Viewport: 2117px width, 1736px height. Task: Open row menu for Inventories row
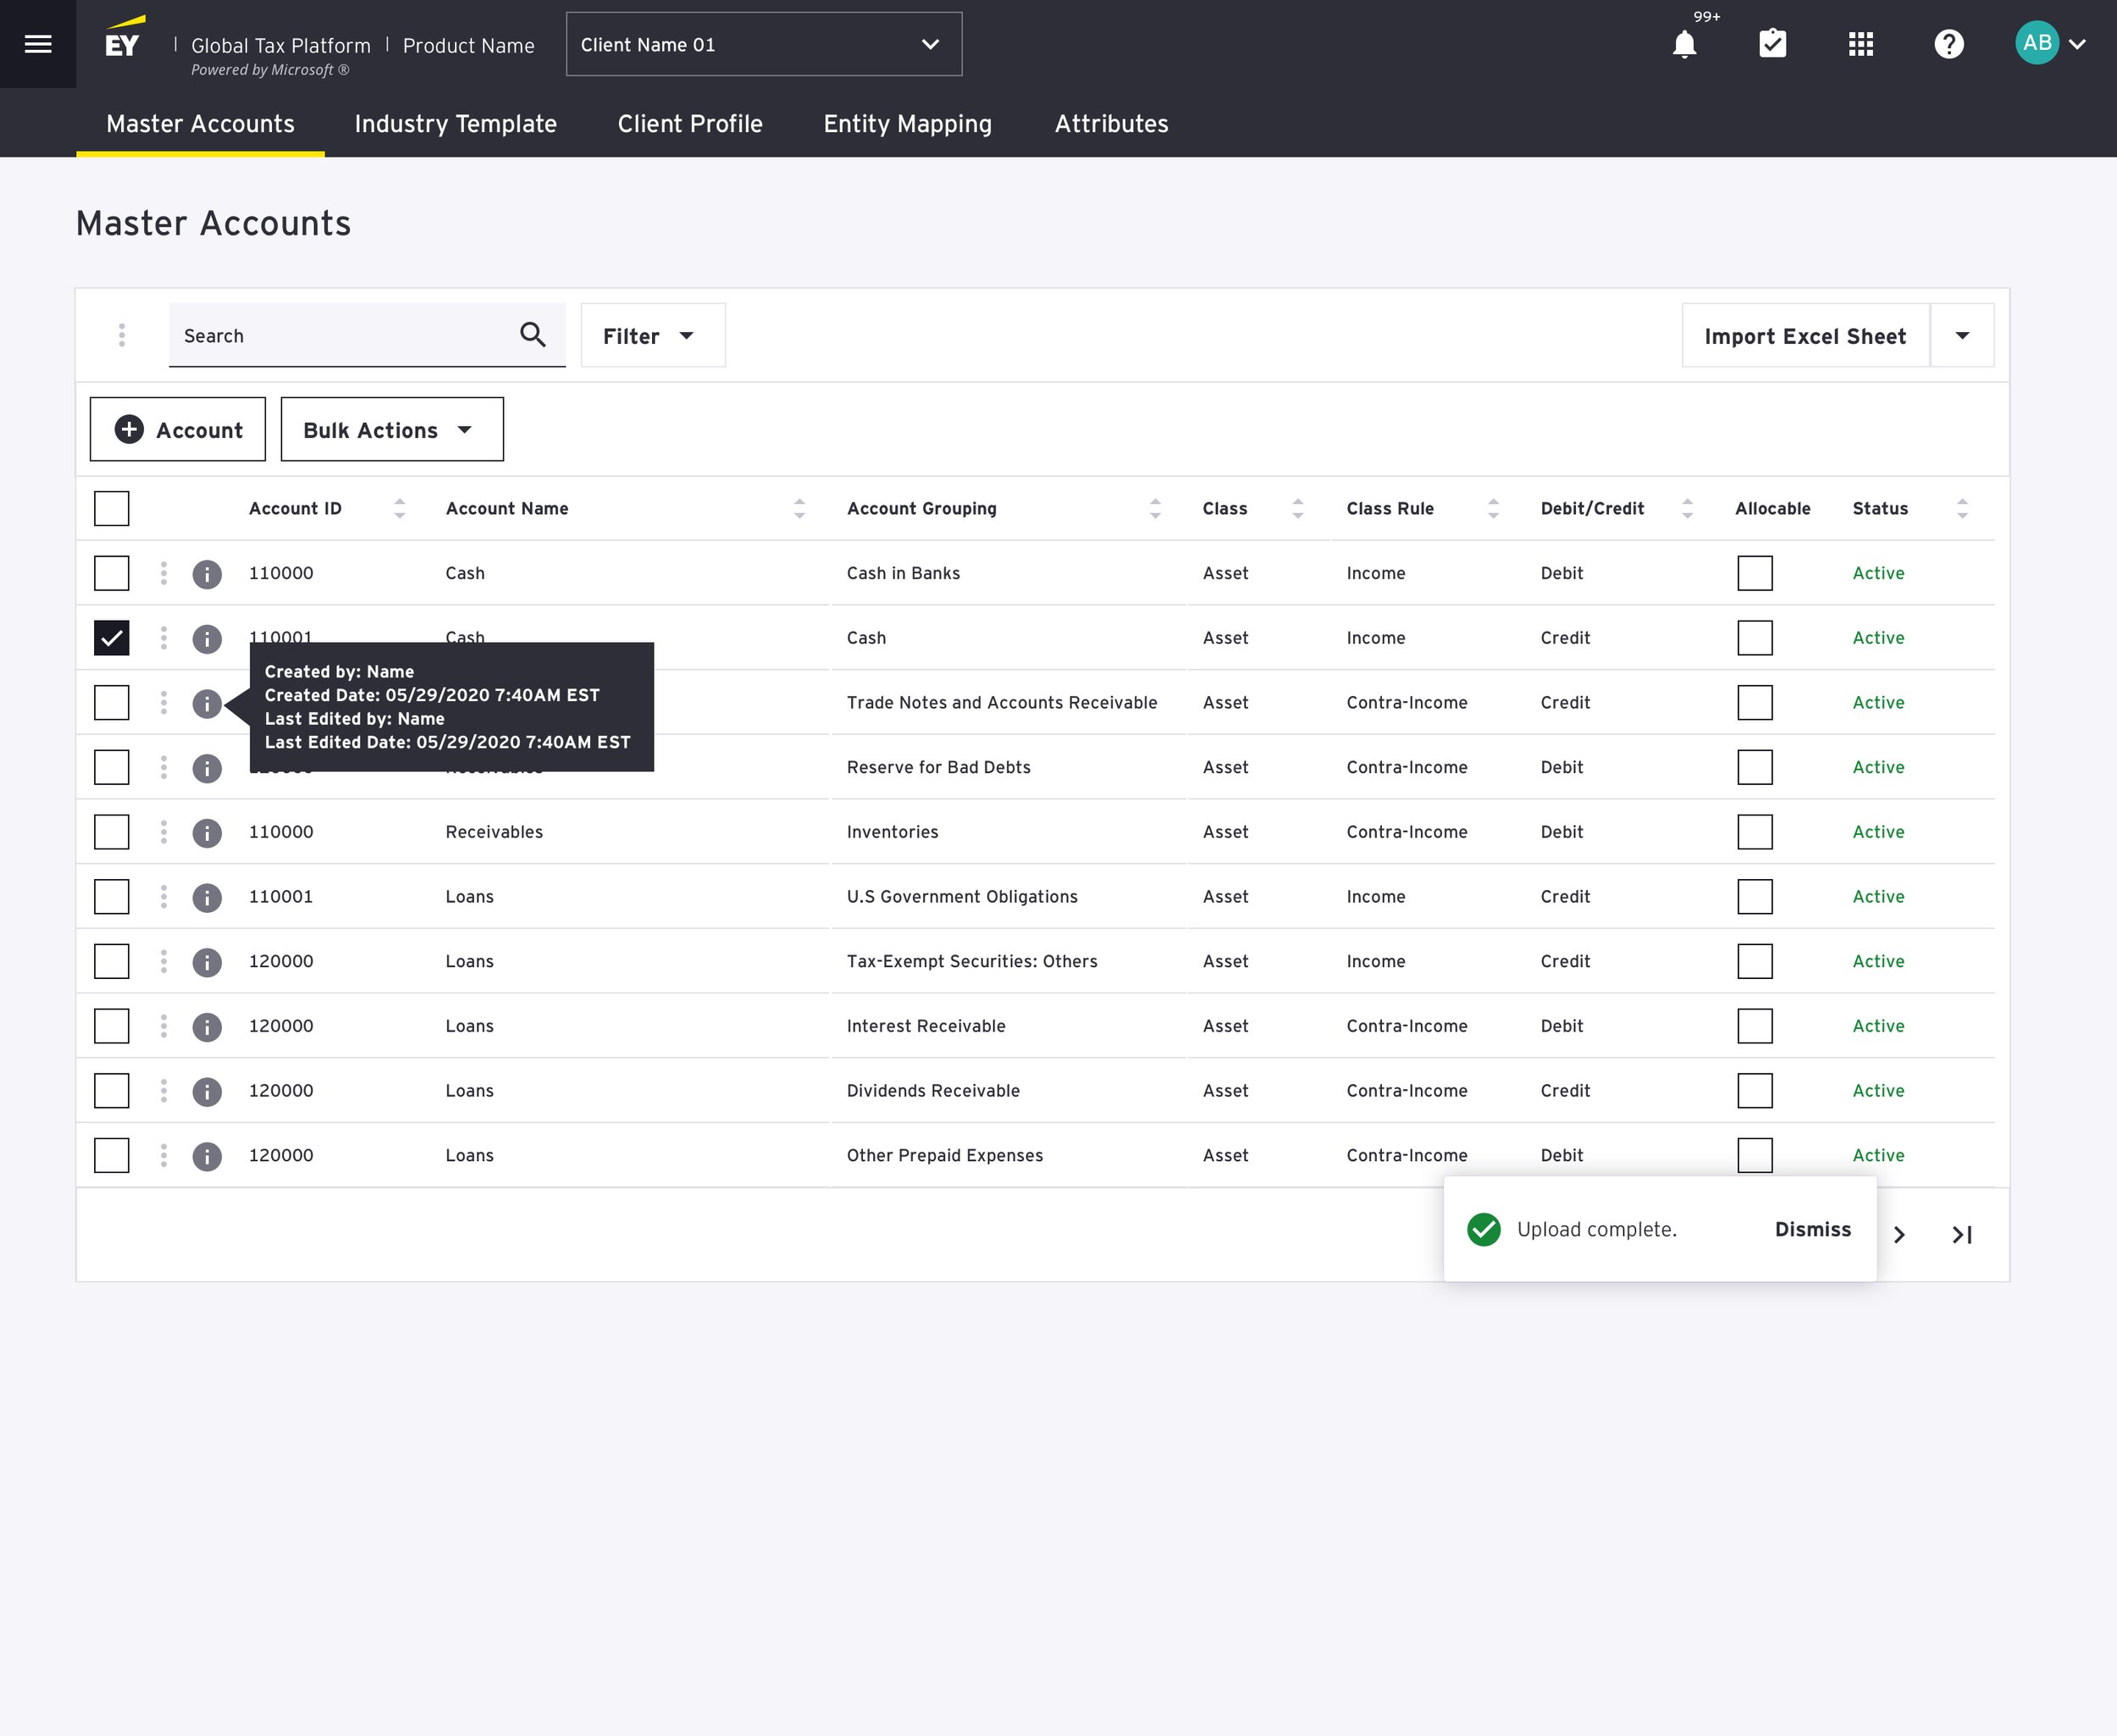click(164, 832)
